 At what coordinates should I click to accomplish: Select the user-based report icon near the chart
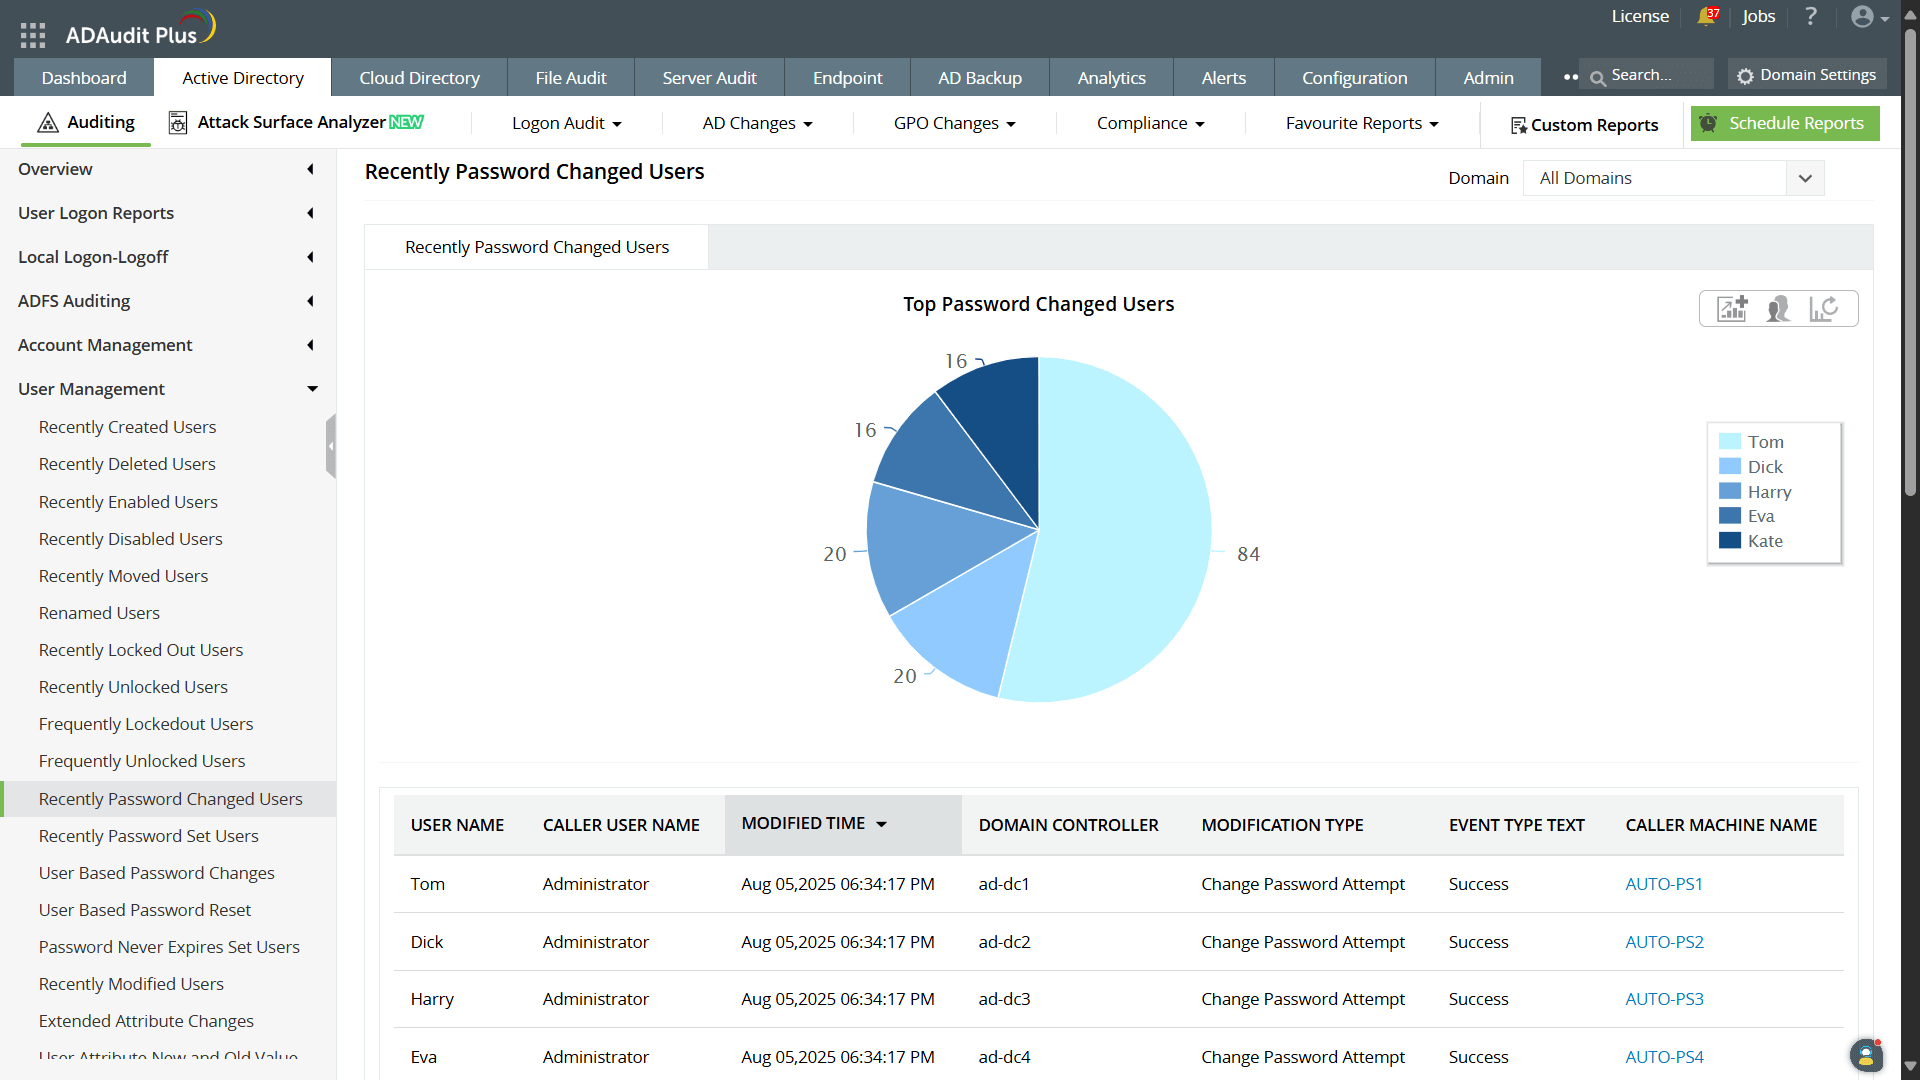tap(1779, 308)
